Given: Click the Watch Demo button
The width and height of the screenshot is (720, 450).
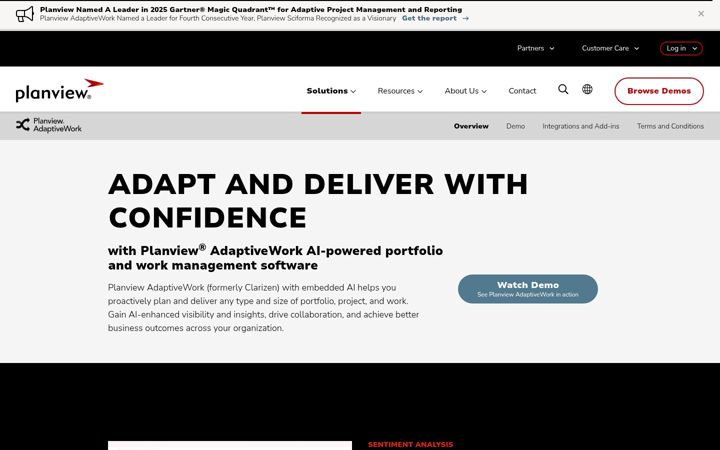Looking at the screenshot, I should [528, 289].
